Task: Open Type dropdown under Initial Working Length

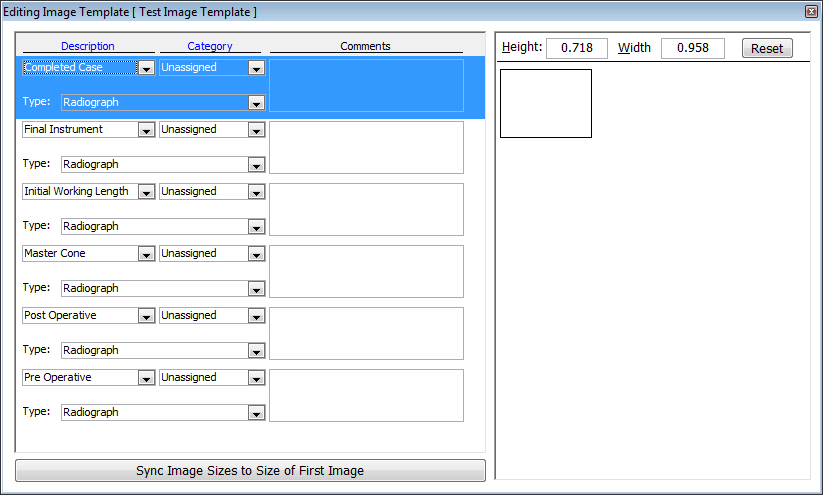Action: pos(256,227)
